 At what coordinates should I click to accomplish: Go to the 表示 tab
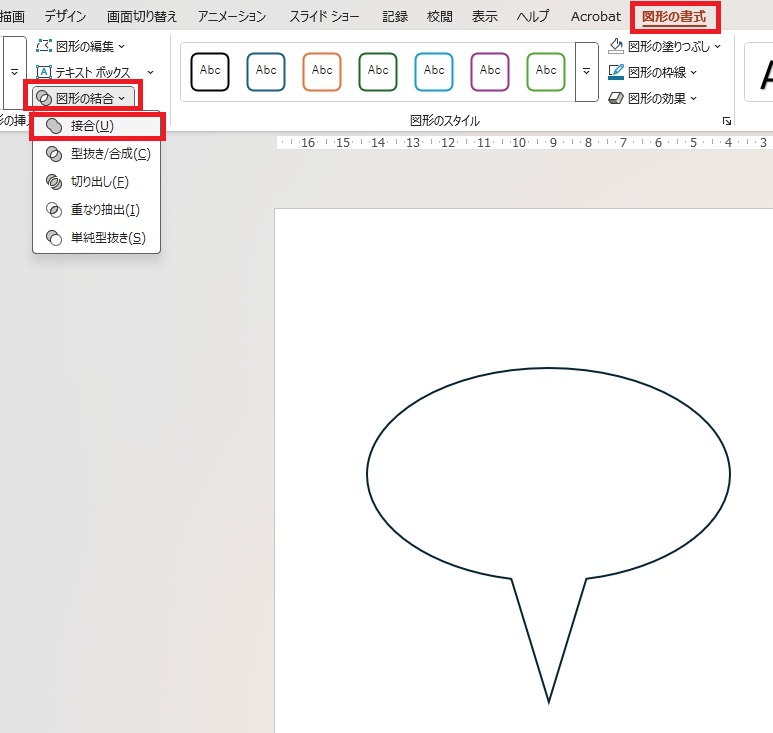(484, 17)
